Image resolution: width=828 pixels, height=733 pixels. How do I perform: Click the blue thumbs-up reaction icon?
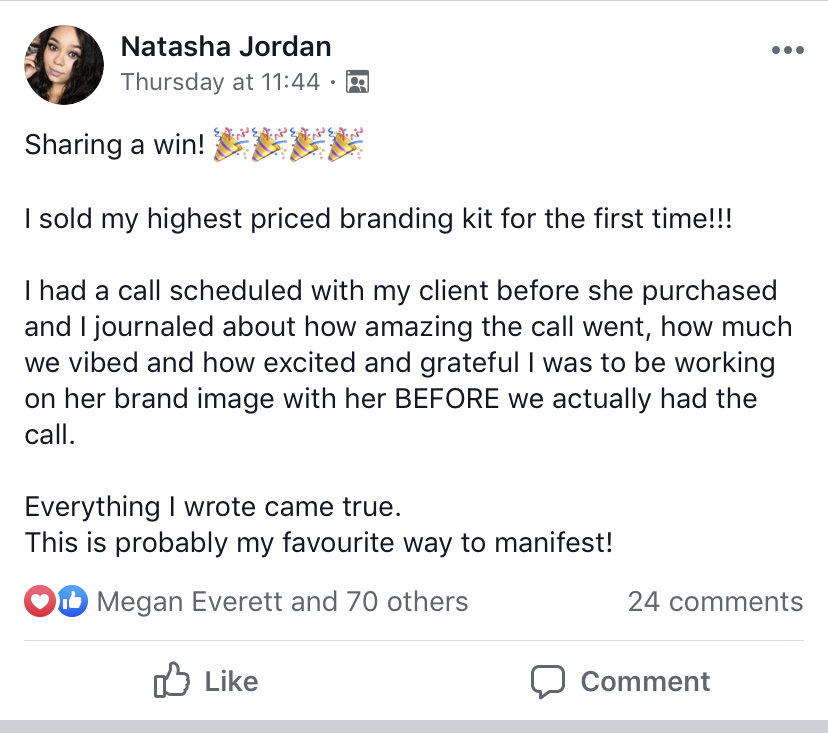[72, 602]
